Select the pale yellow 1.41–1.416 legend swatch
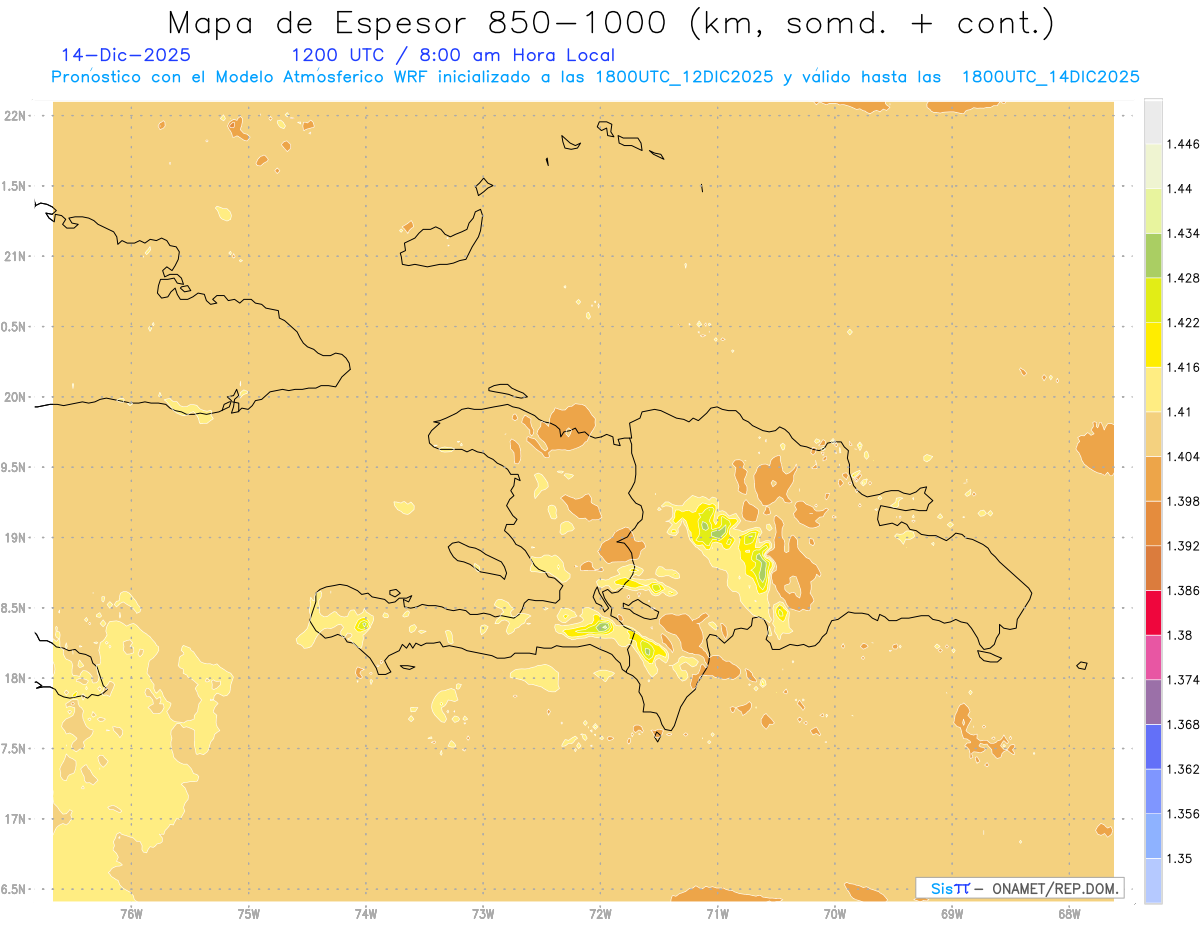Screen dimensions: 1200x927 1153,388
